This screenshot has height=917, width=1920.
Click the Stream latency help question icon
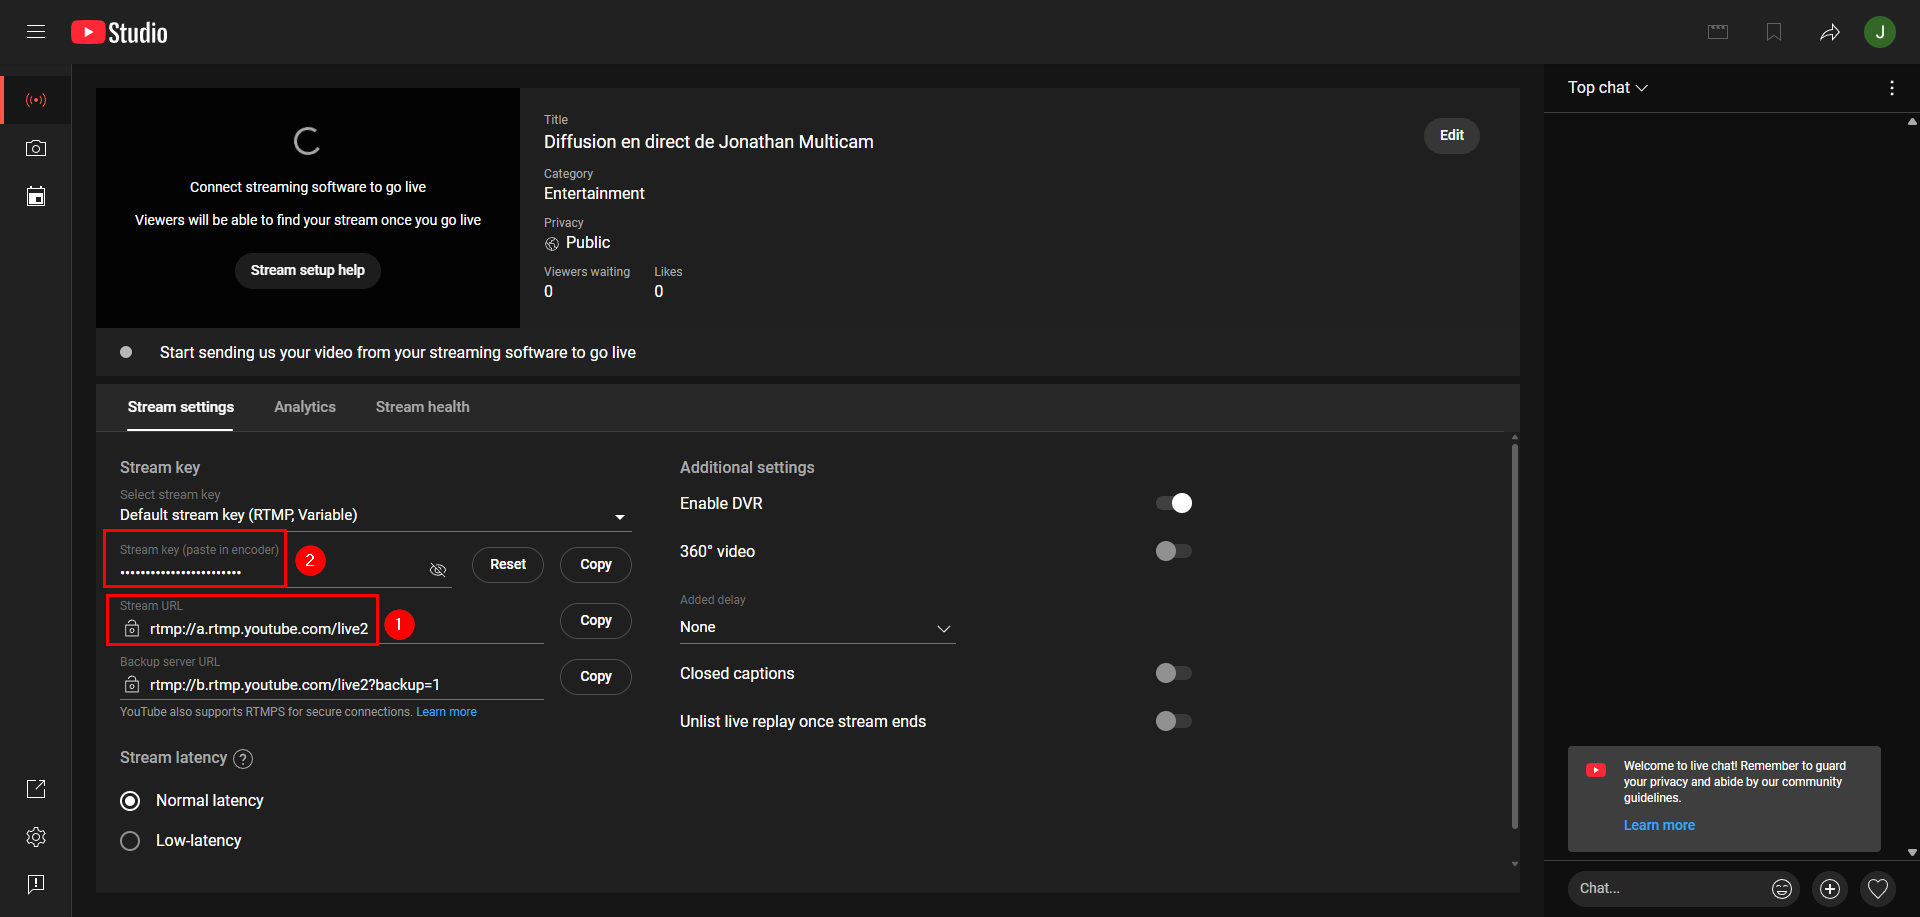(243, 759)
